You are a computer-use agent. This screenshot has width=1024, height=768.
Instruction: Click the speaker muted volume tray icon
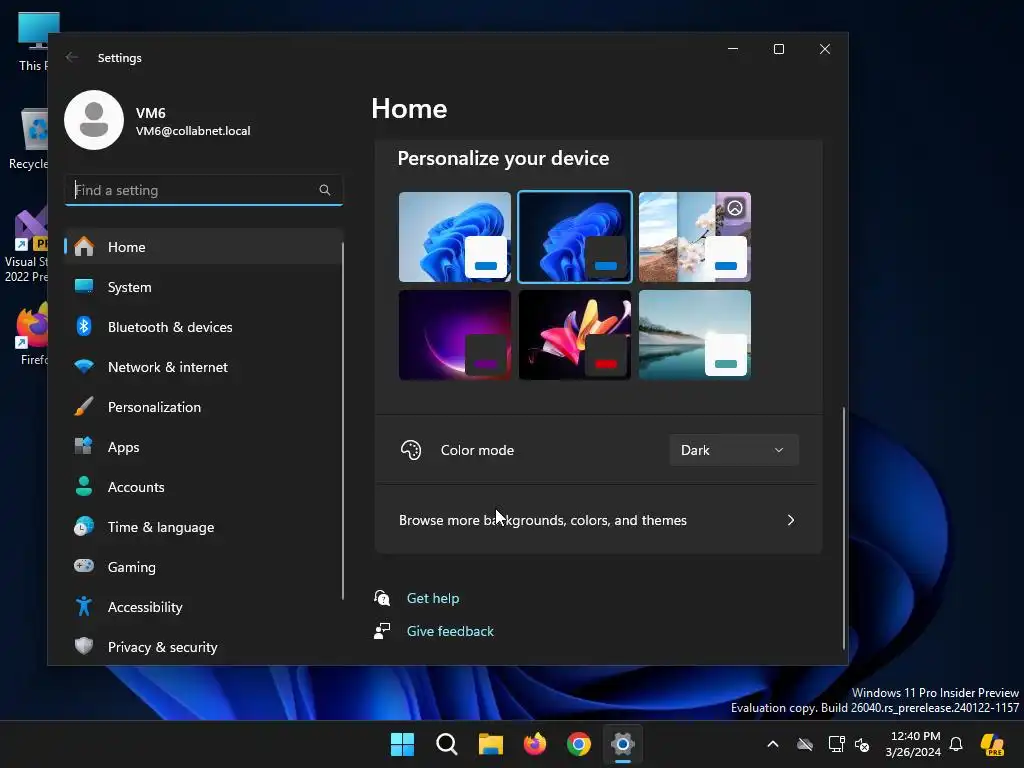click(x=862, y=744)
